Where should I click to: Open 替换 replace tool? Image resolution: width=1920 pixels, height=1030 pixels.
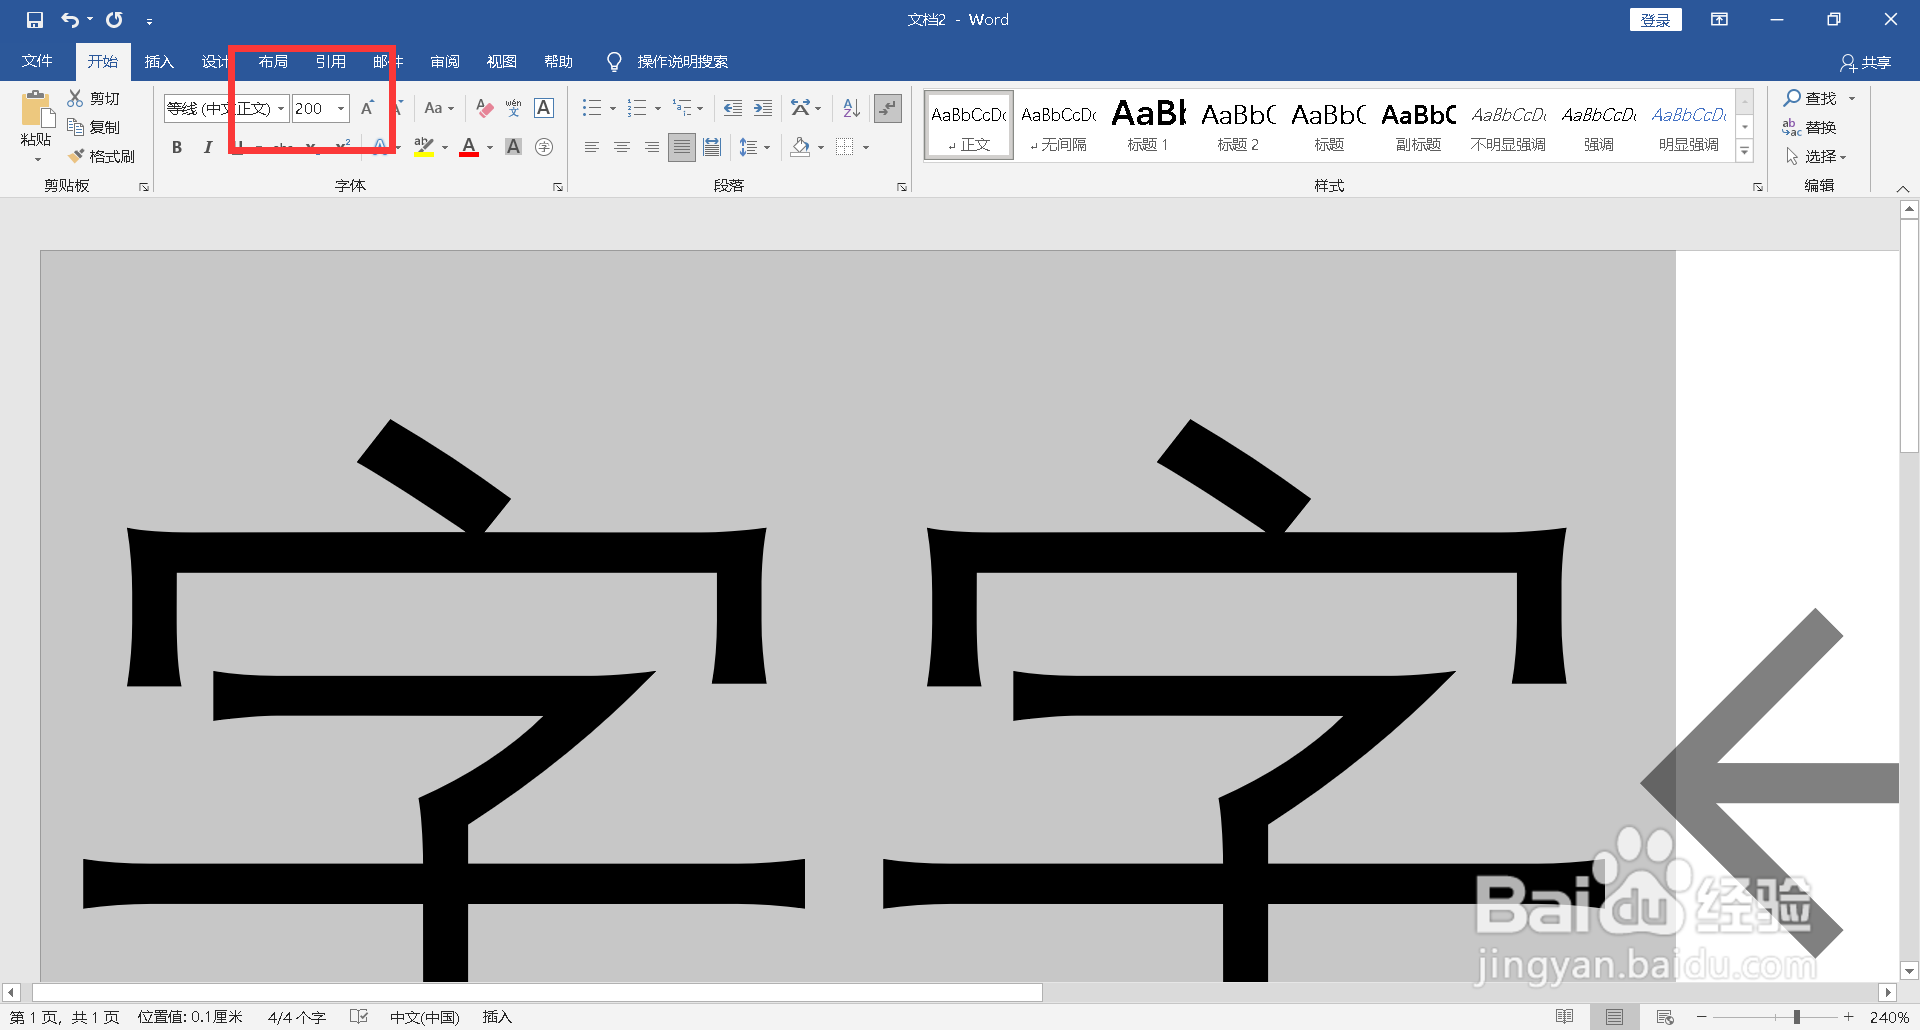(1811, 127)
